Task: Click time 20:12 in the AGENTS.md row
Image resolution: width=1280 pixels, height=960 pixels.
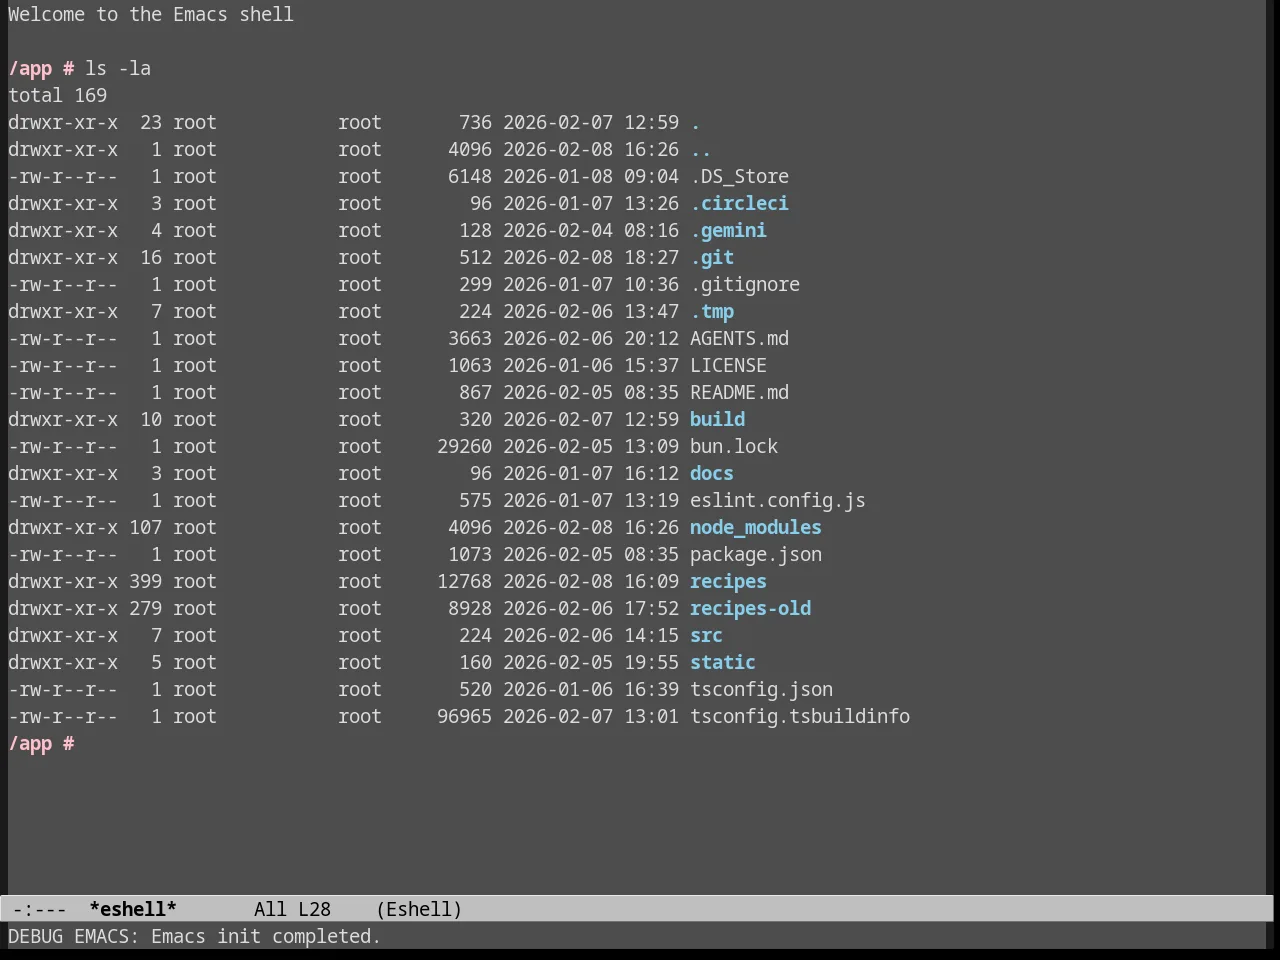Action: pos(651,338)
